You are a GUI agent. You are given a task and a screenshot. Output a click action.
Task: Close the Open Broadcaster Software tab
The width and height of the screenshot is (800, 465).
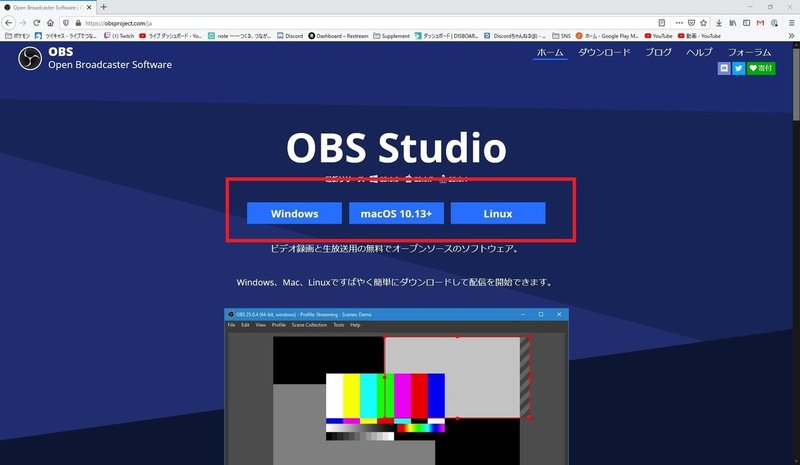[x=89, y=8]
